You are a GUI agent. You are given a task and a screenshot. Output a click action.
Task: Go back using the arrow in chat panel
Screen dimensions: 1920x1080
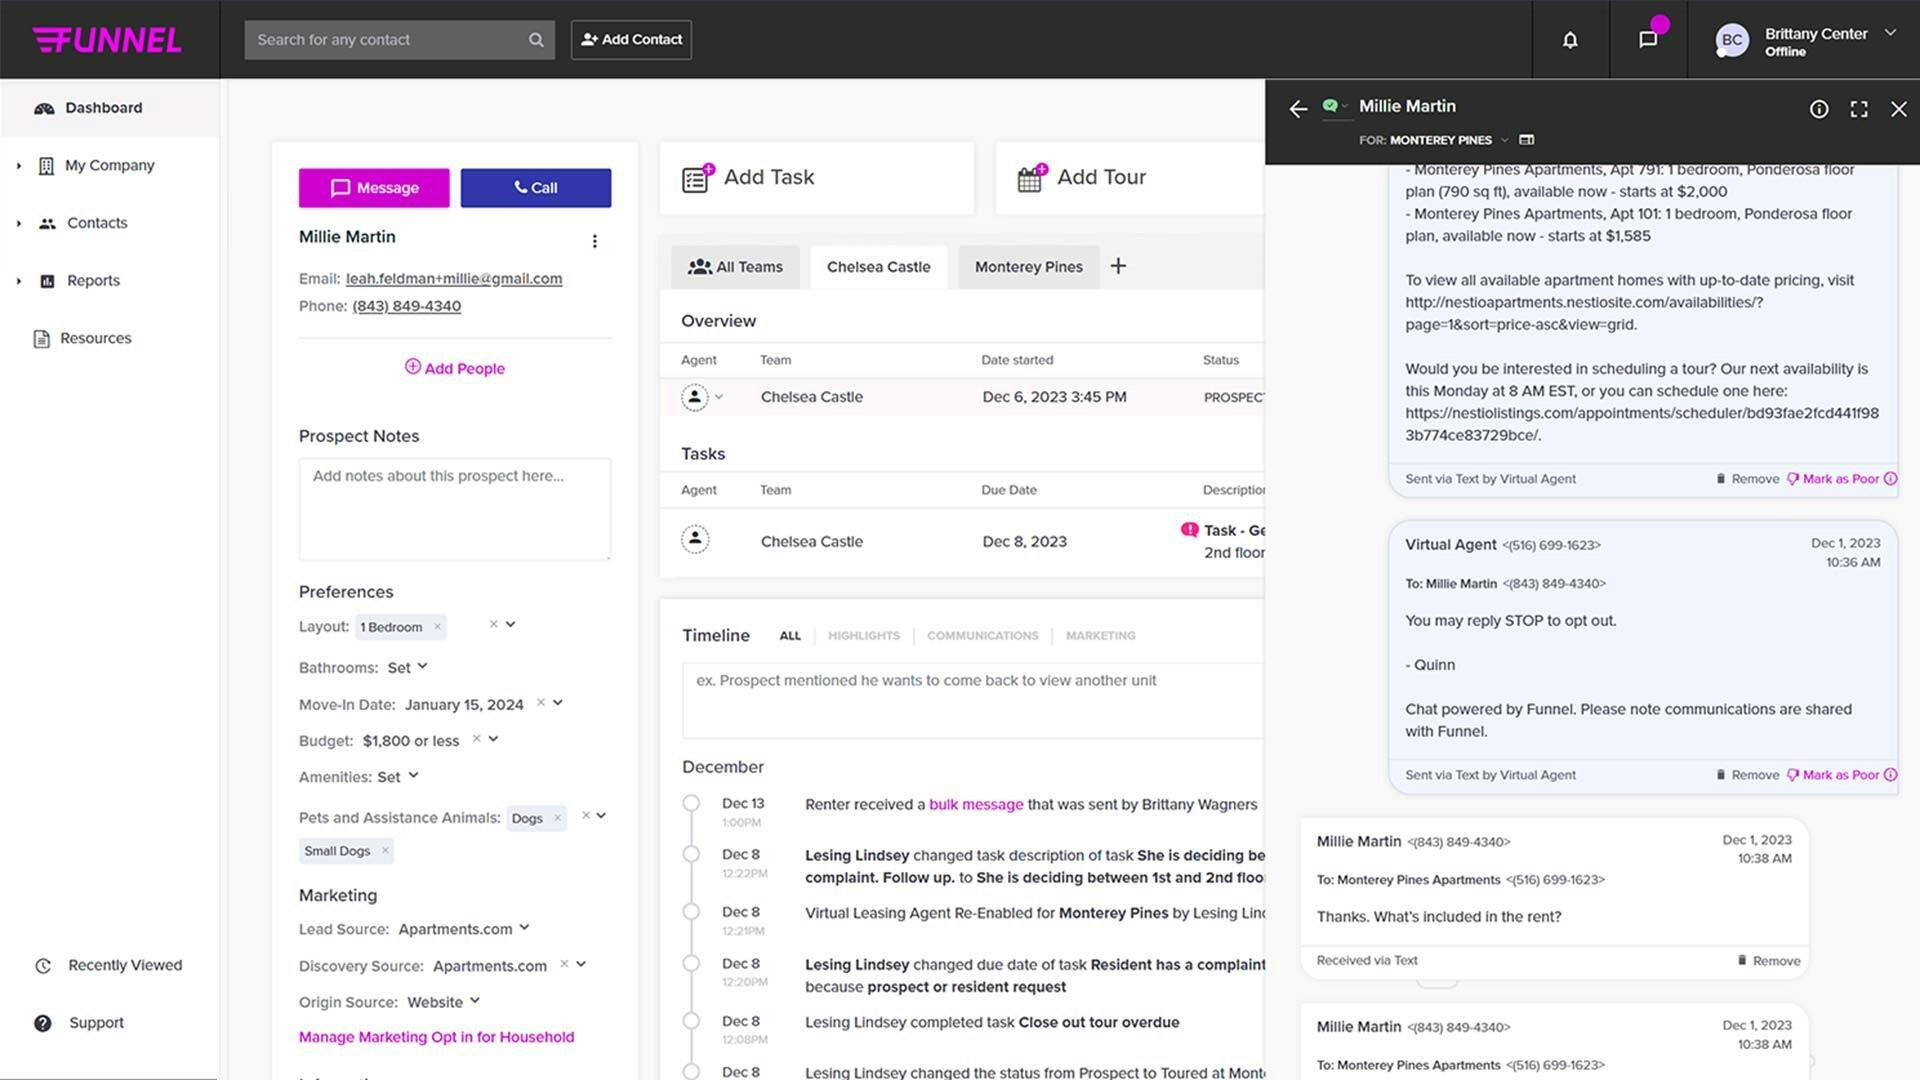[1297, 109]
